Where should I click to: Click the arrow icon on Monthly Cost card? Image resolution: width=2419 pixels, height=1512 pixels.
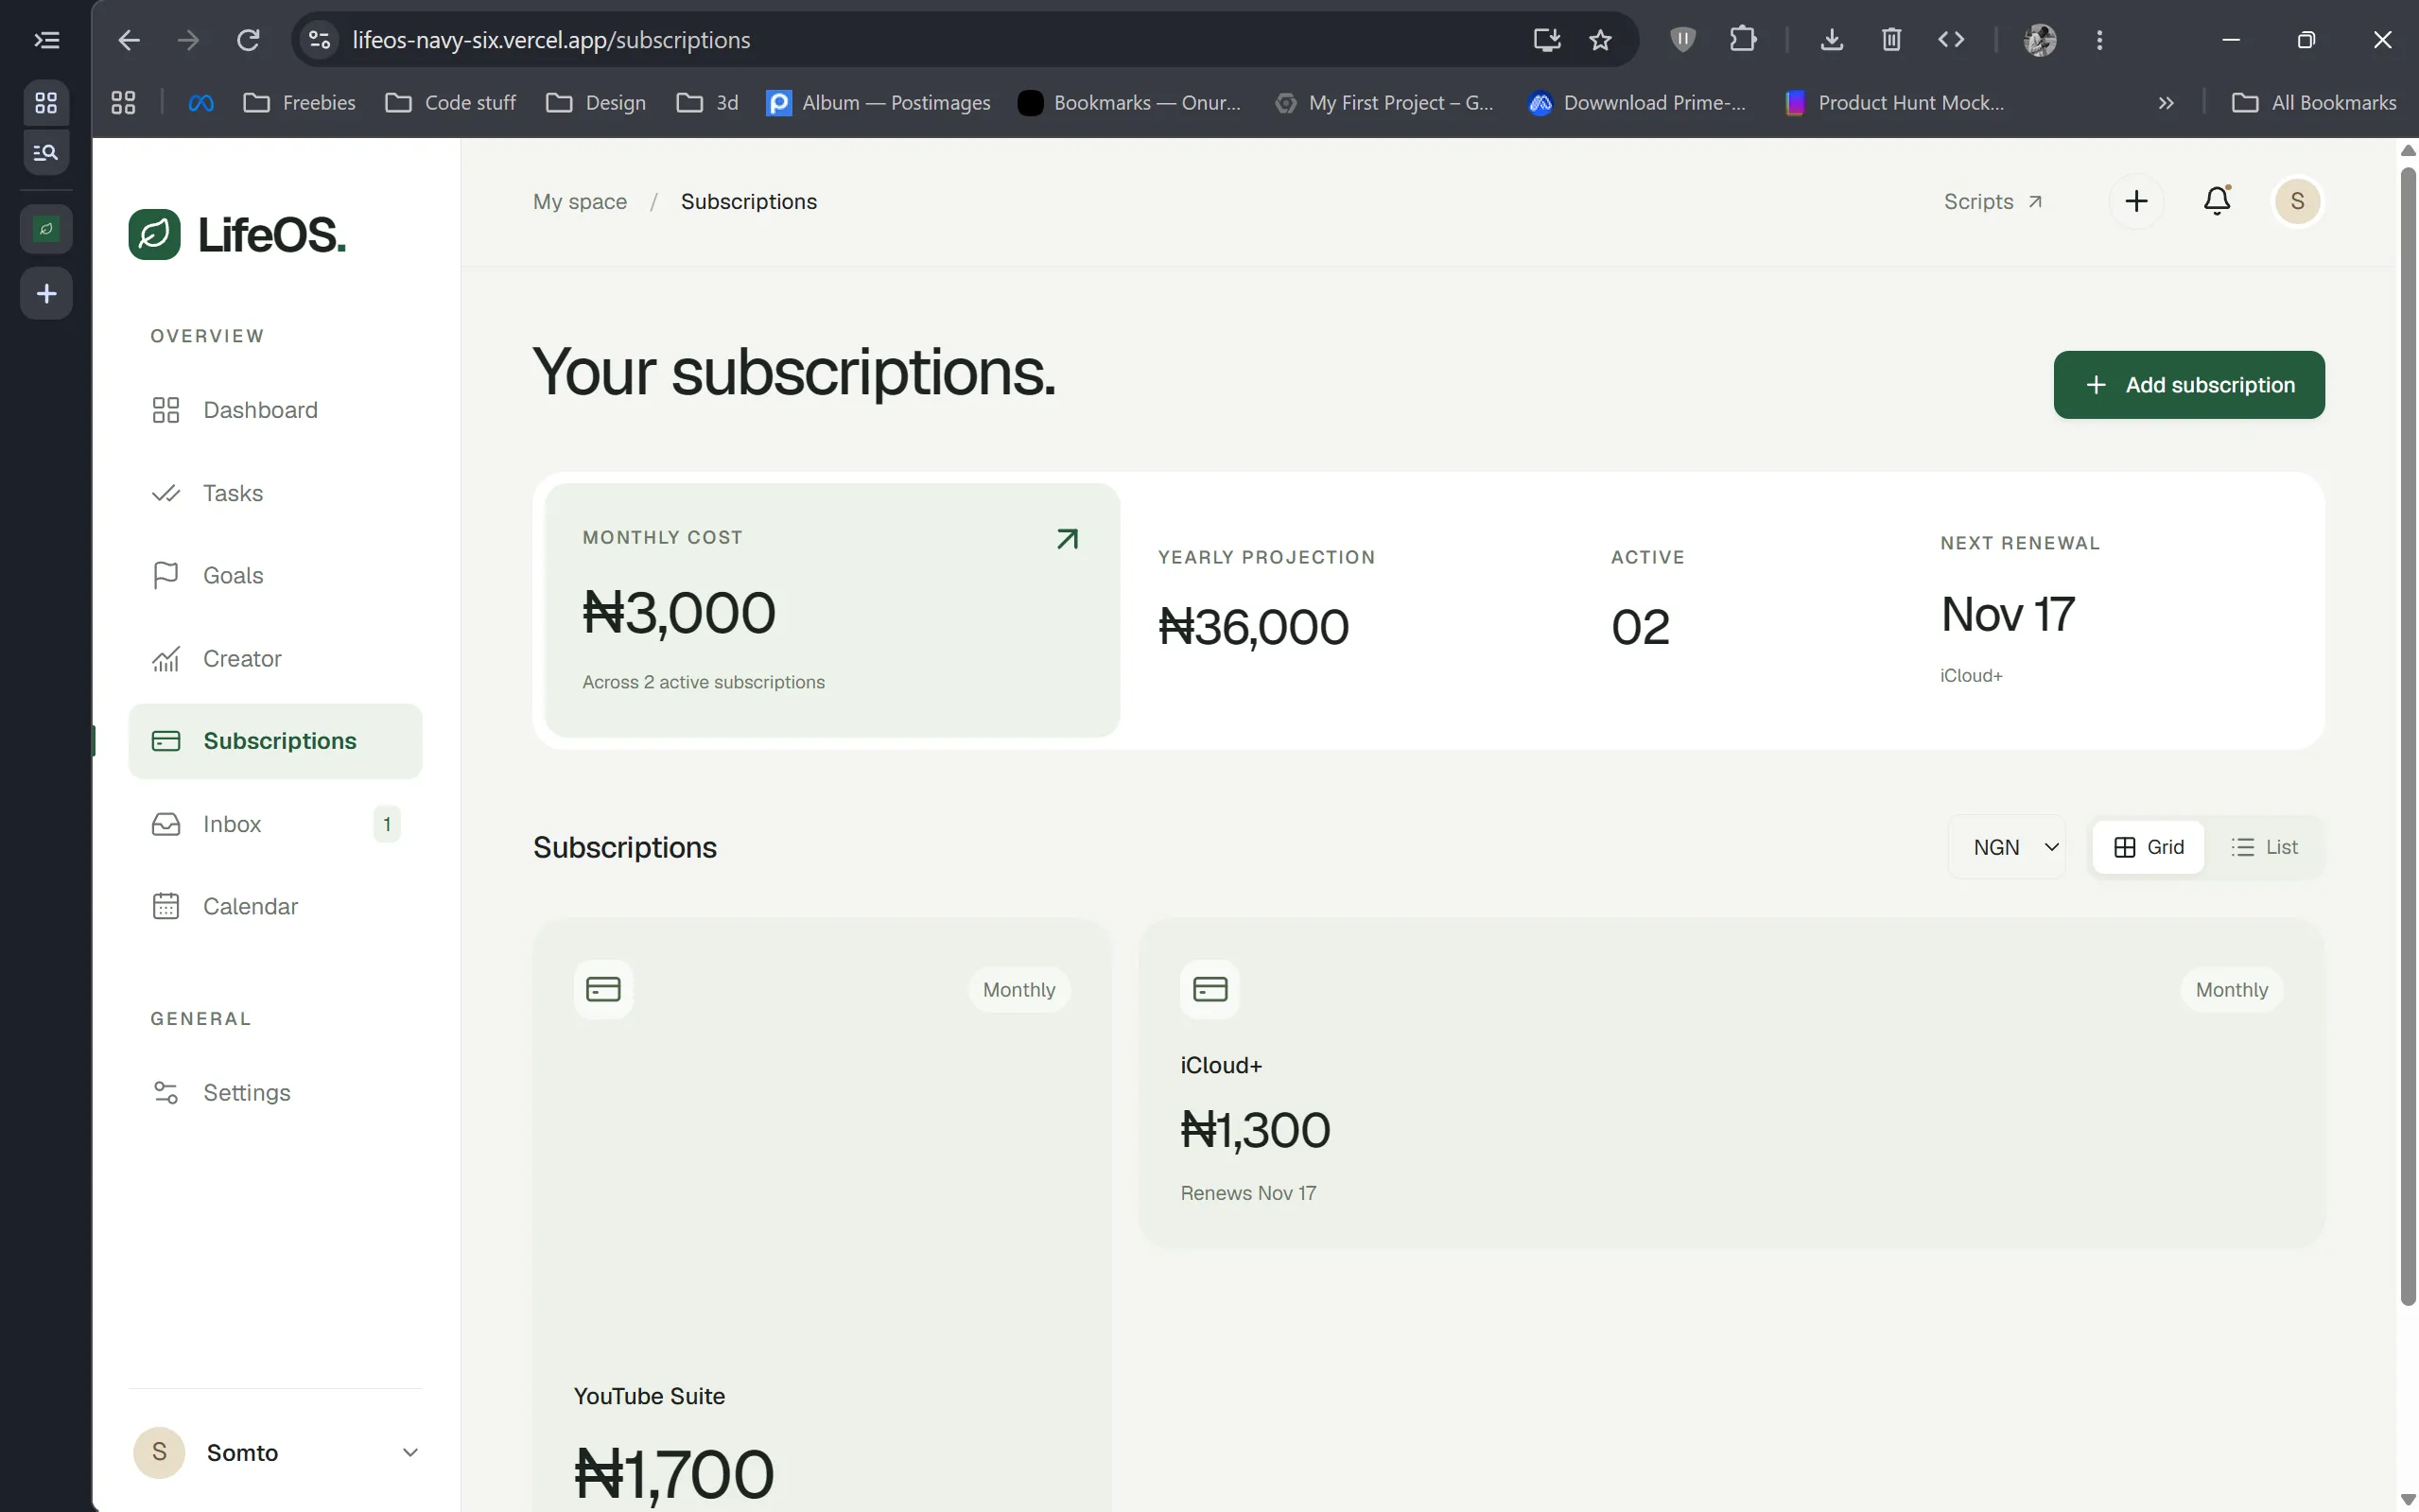(x=1067, y=539)
